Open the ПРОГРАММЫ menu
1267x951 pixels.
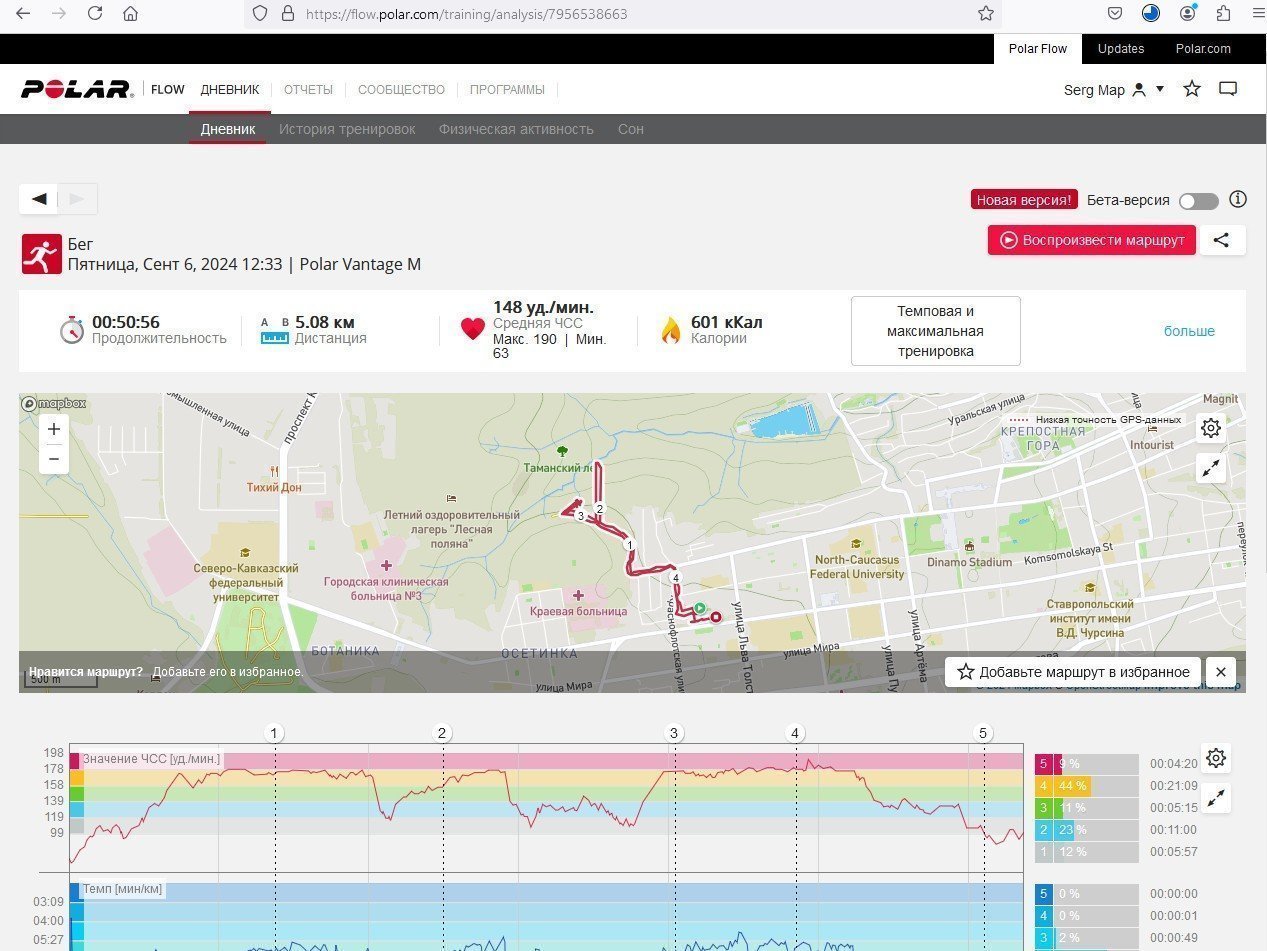[507, 90]
